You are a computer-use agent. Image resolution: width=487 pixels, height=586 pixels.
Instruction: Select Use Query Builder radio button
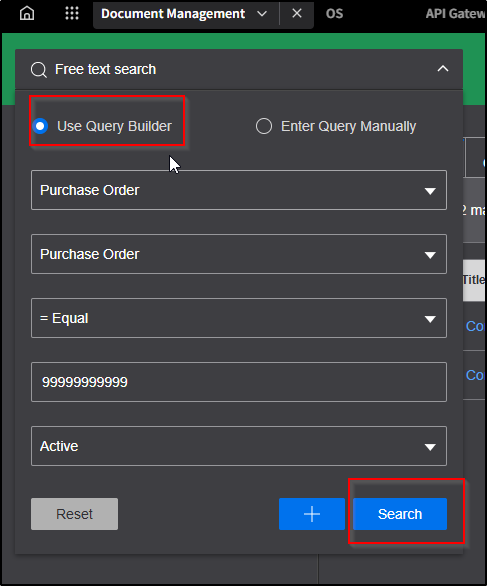point(40,126)
